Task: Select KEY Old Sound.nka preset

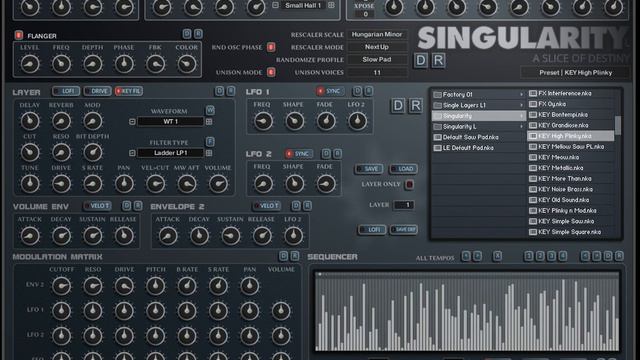Action: click(571, 200)
